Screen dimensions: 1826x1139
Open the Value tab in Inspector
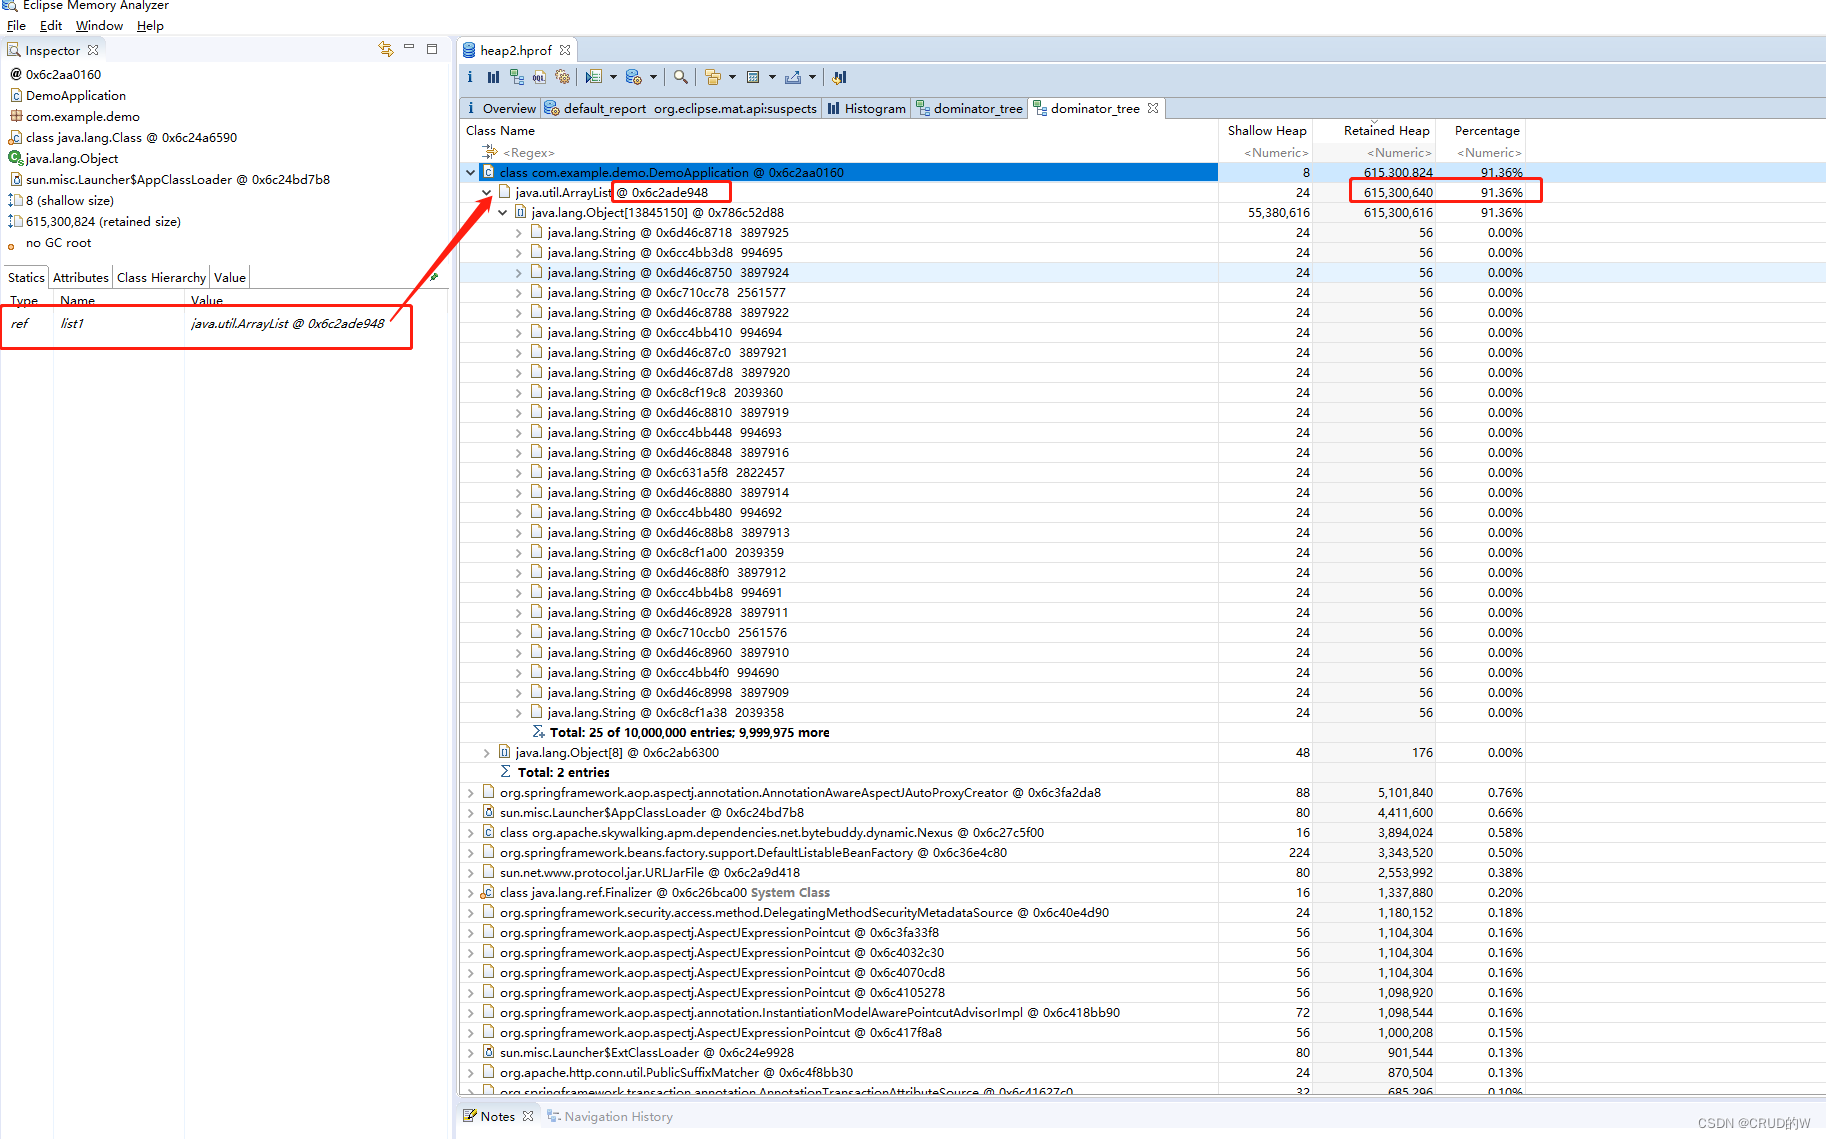(x=229, y=278)
